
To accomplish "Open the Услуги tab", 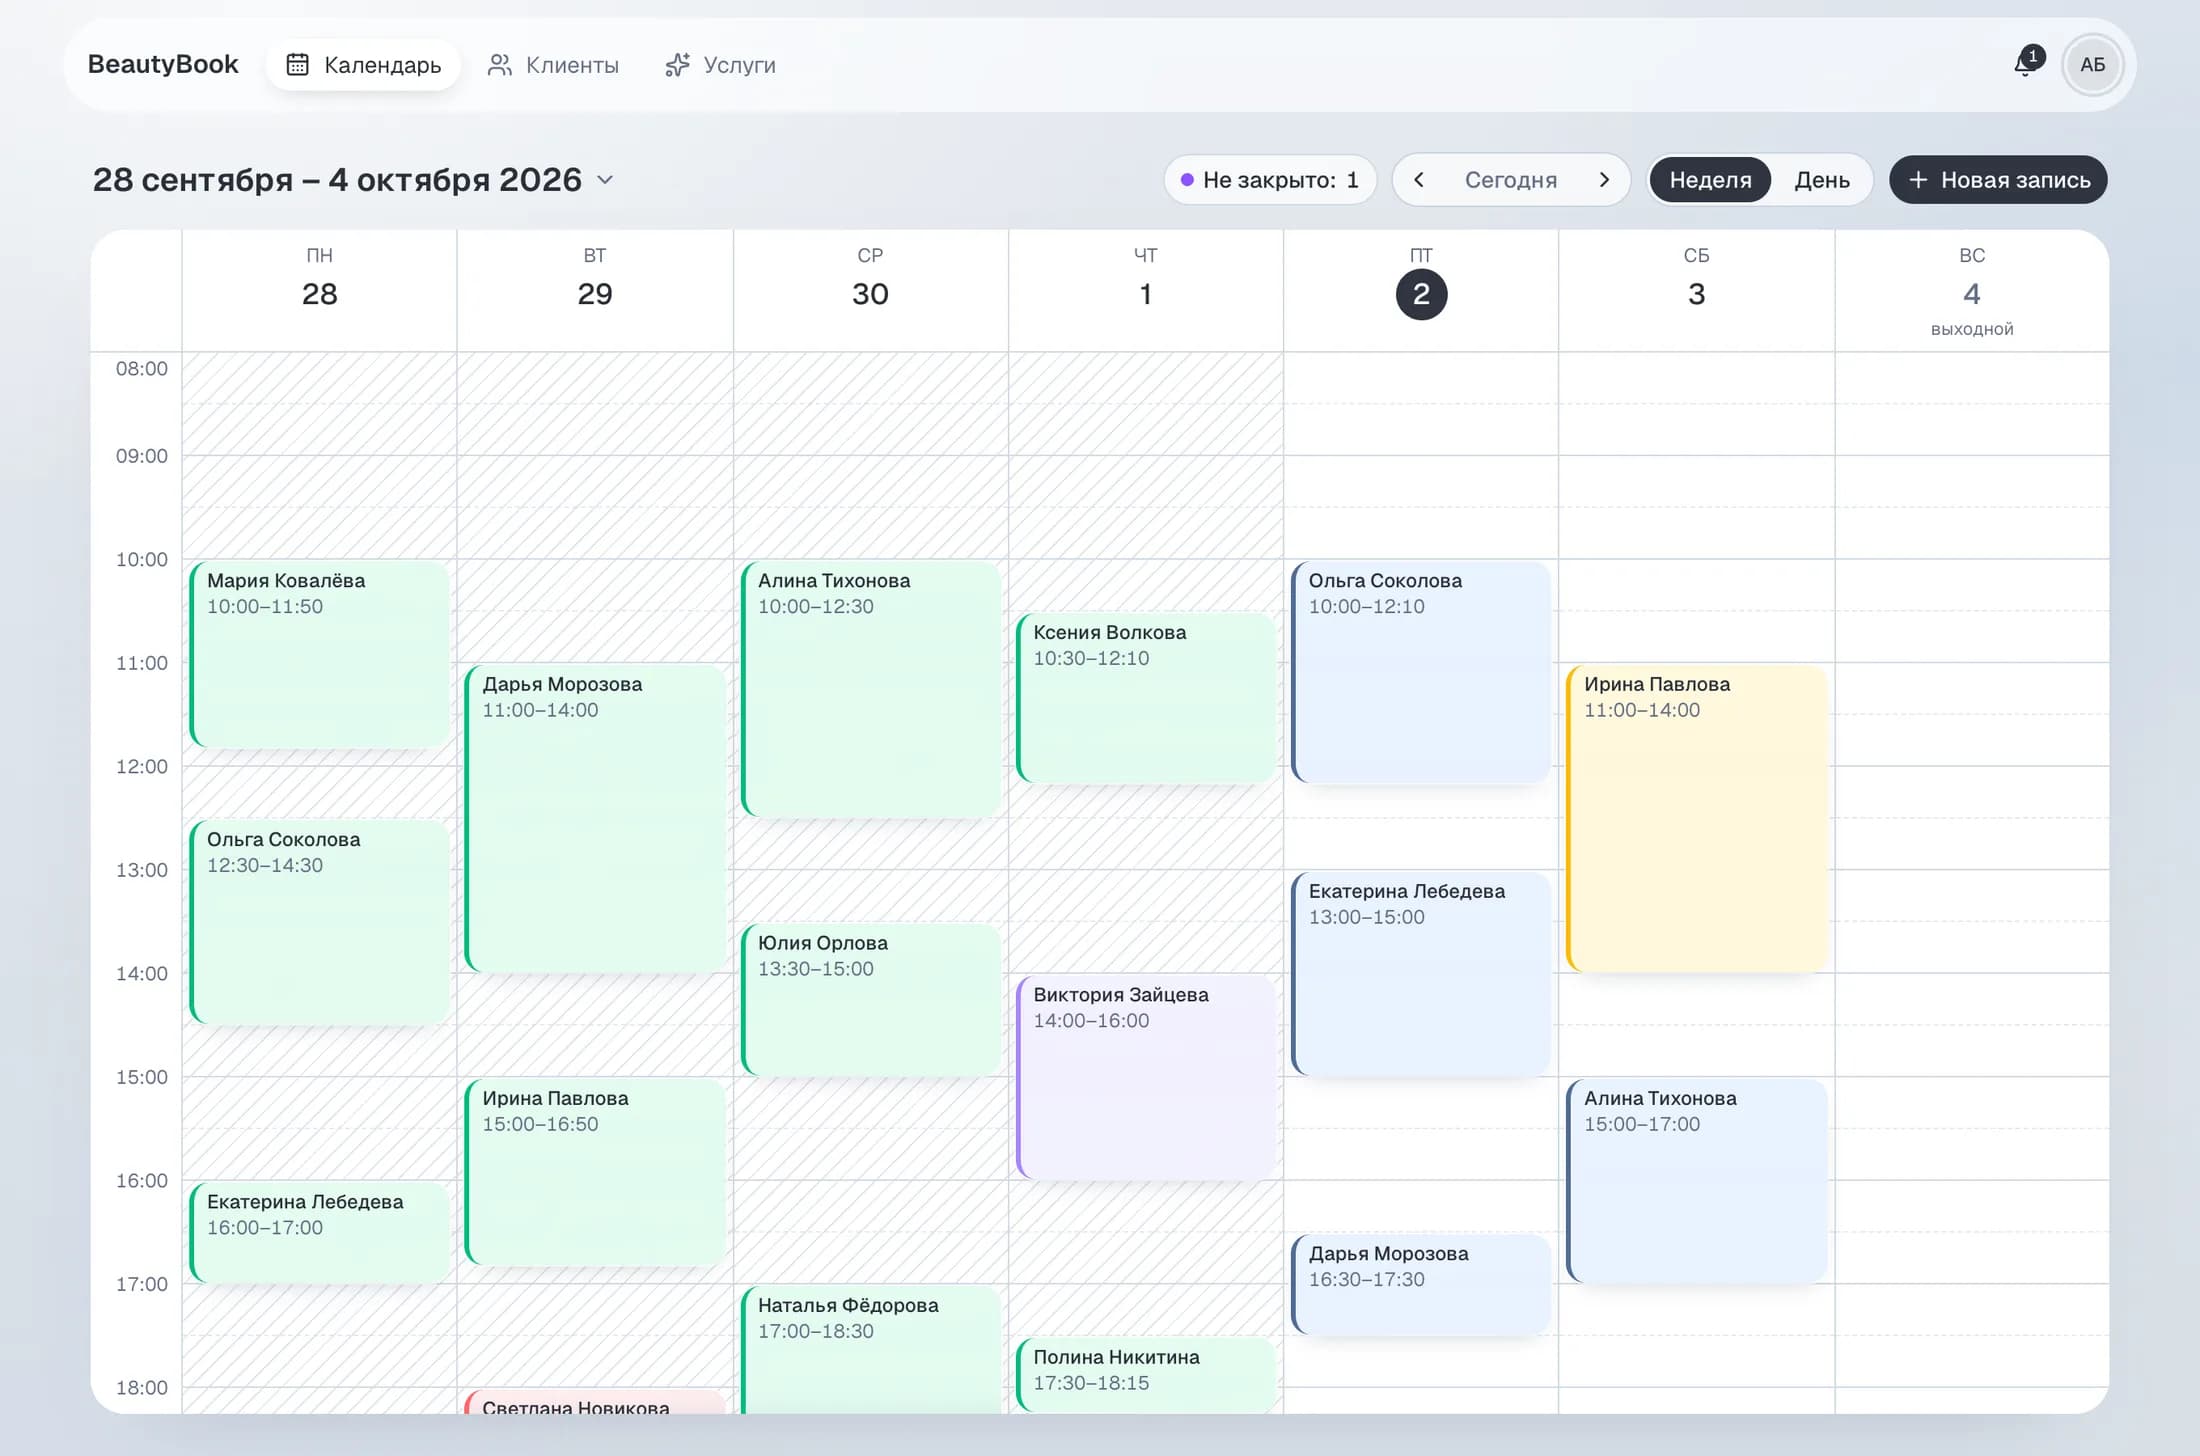I will coord(720,65).
